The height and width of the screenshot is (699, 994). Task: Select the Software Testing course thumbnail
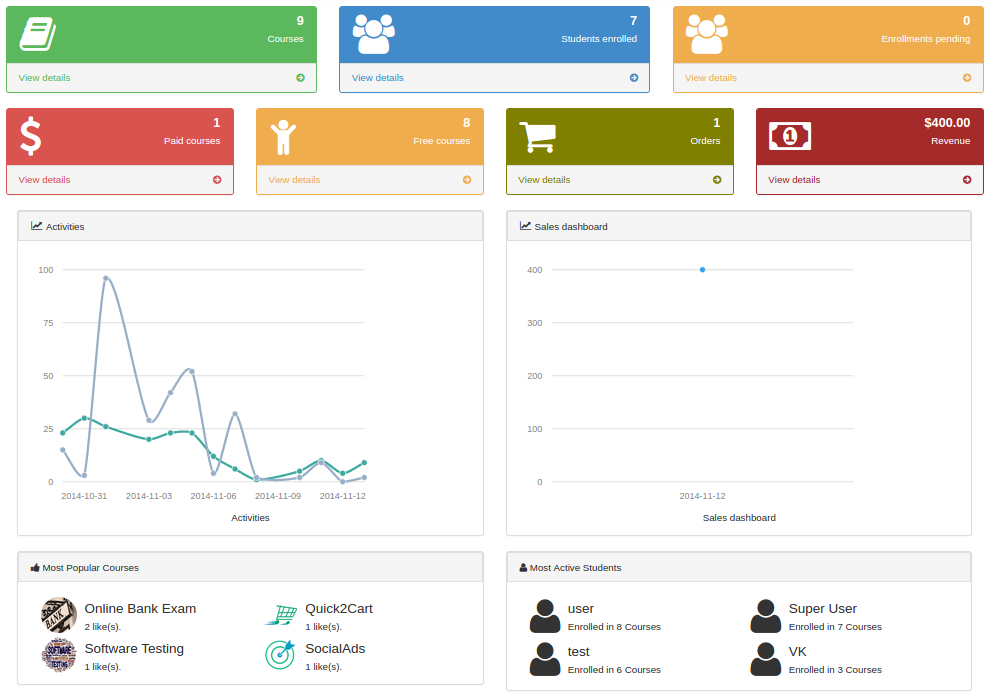pos(59,655)
